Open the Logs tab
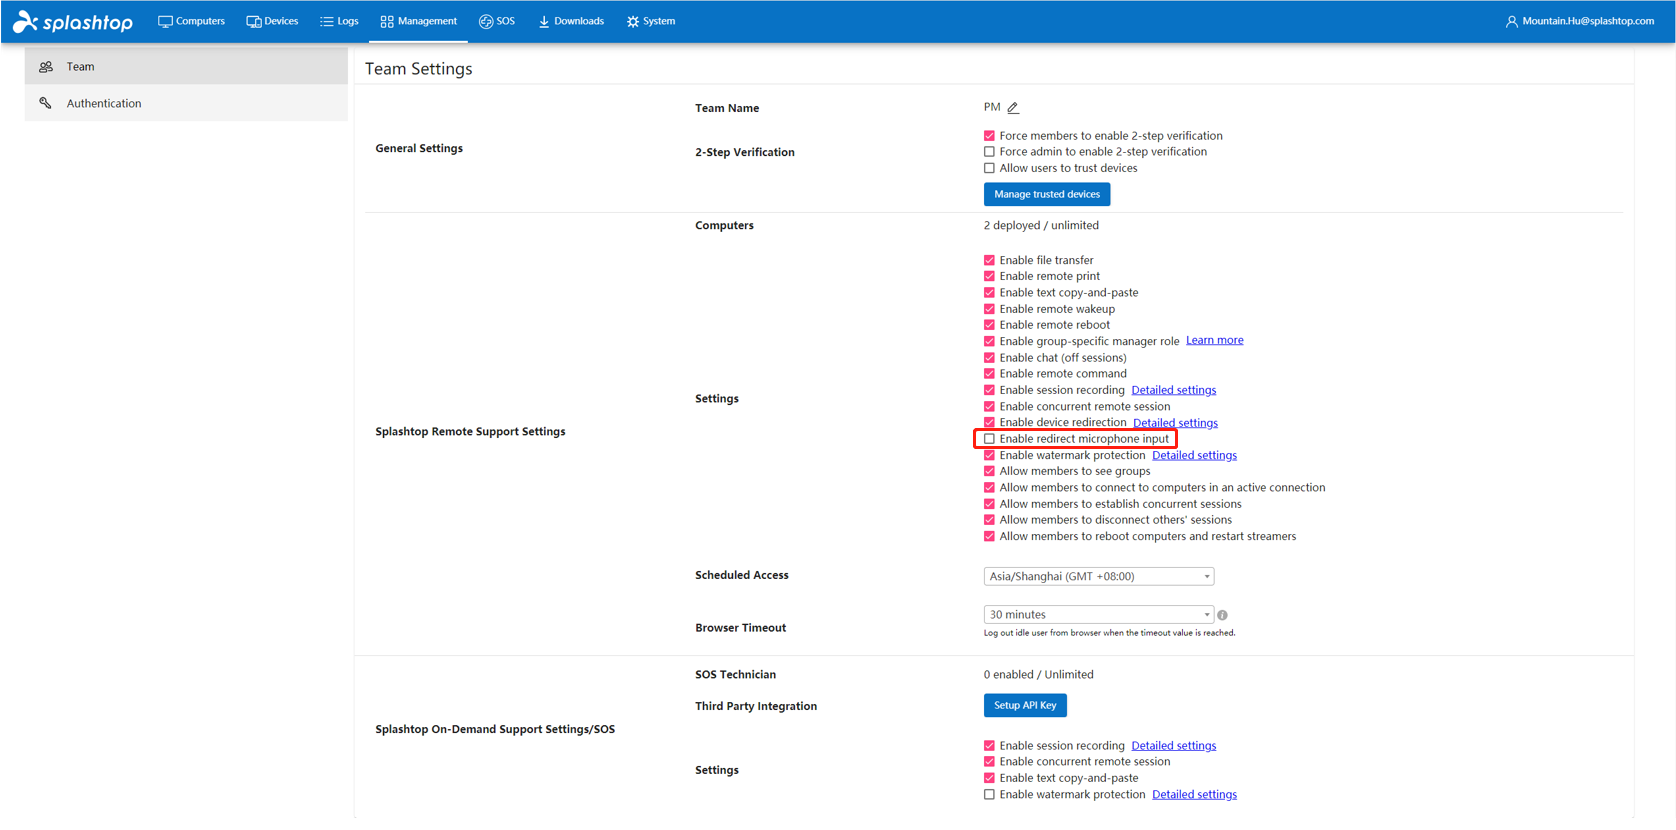The width and height of the screenshot is (1676, 830). pyautogui.click(x=339, y=21)
